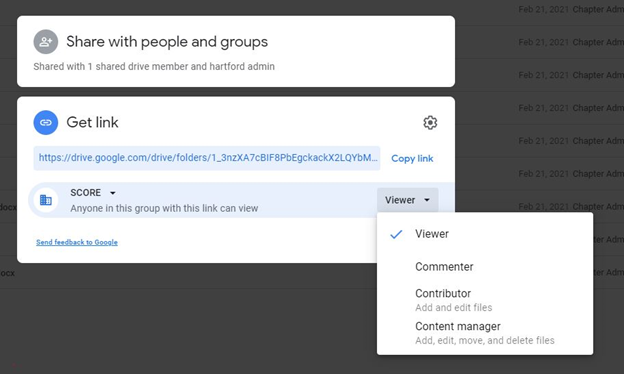This screenshot has width=624, height=374.
Task: Click the Get link heading text
Action: (92, 122)
